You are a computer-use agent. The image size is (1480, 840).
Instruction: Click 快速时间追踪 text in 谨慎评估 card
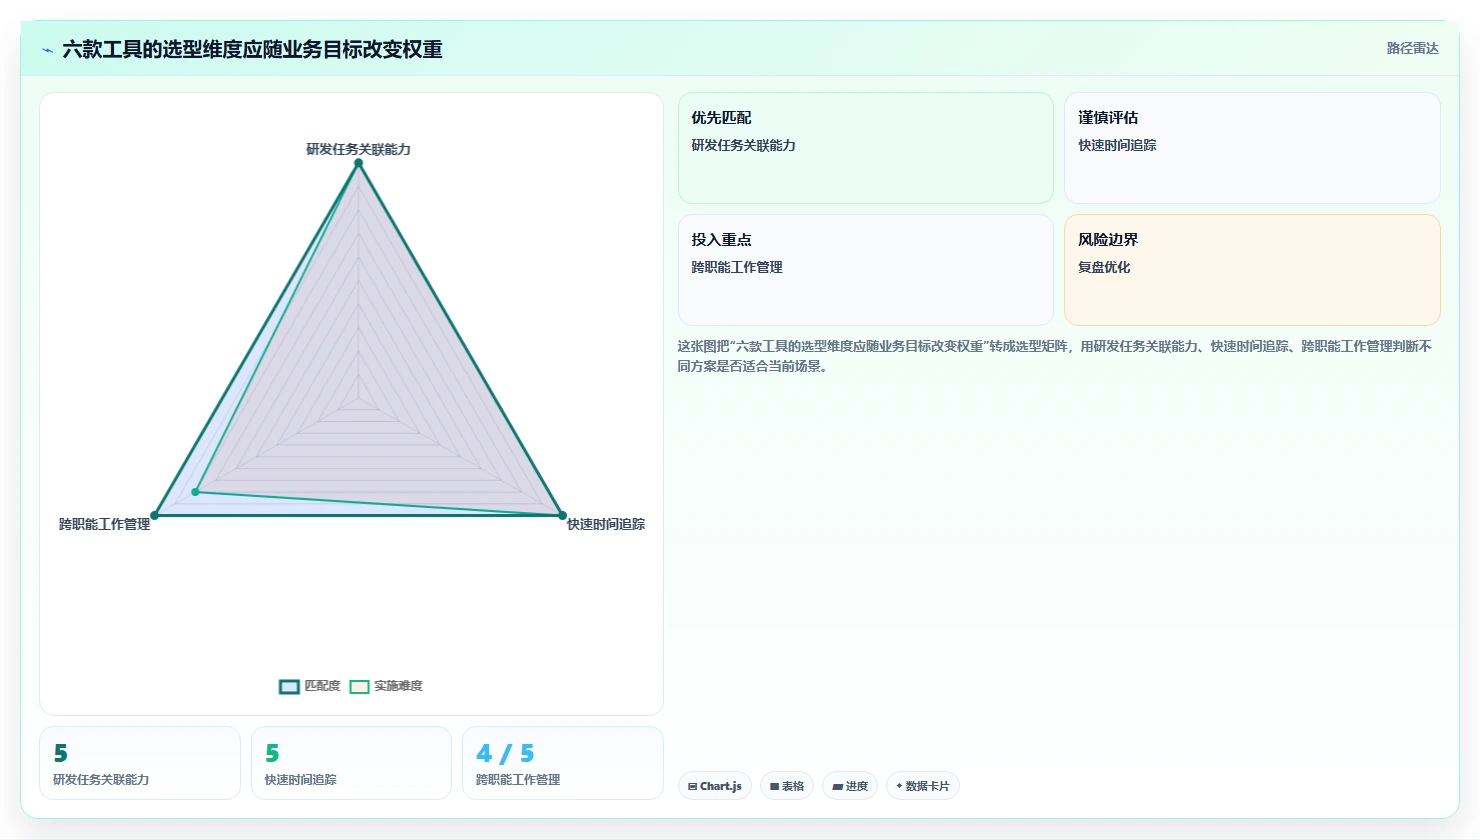(x=1117, y=145)
